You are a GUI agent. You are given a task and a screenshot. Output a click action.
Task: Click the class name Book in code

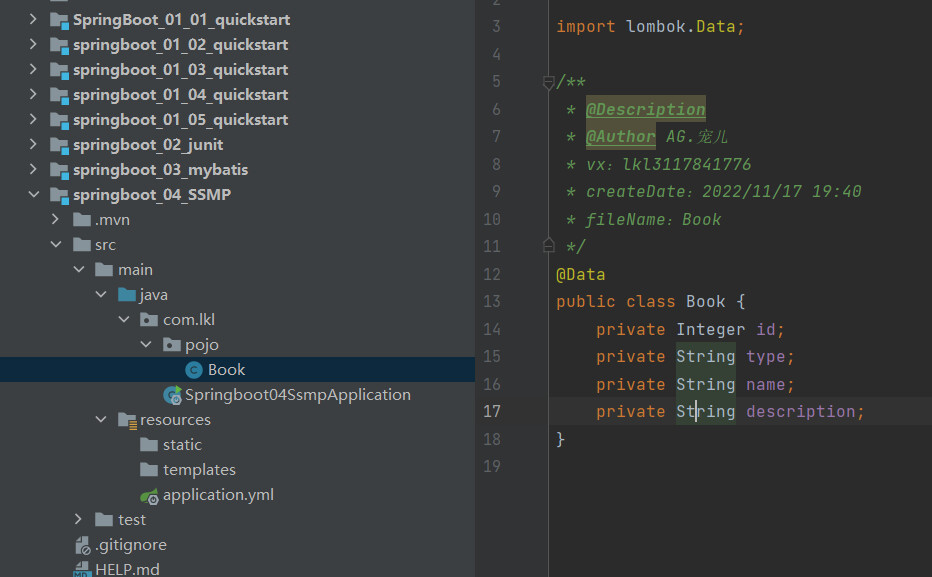[x=706, y=302]
